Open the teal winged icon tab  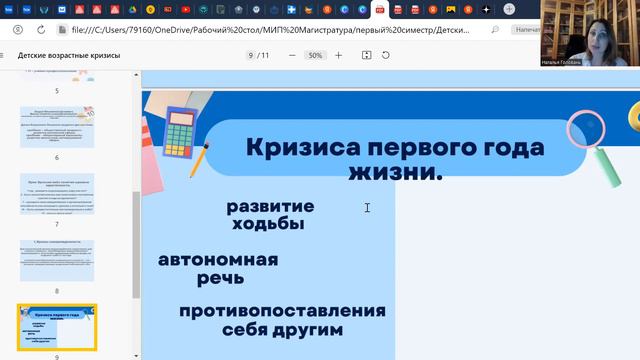44,9
